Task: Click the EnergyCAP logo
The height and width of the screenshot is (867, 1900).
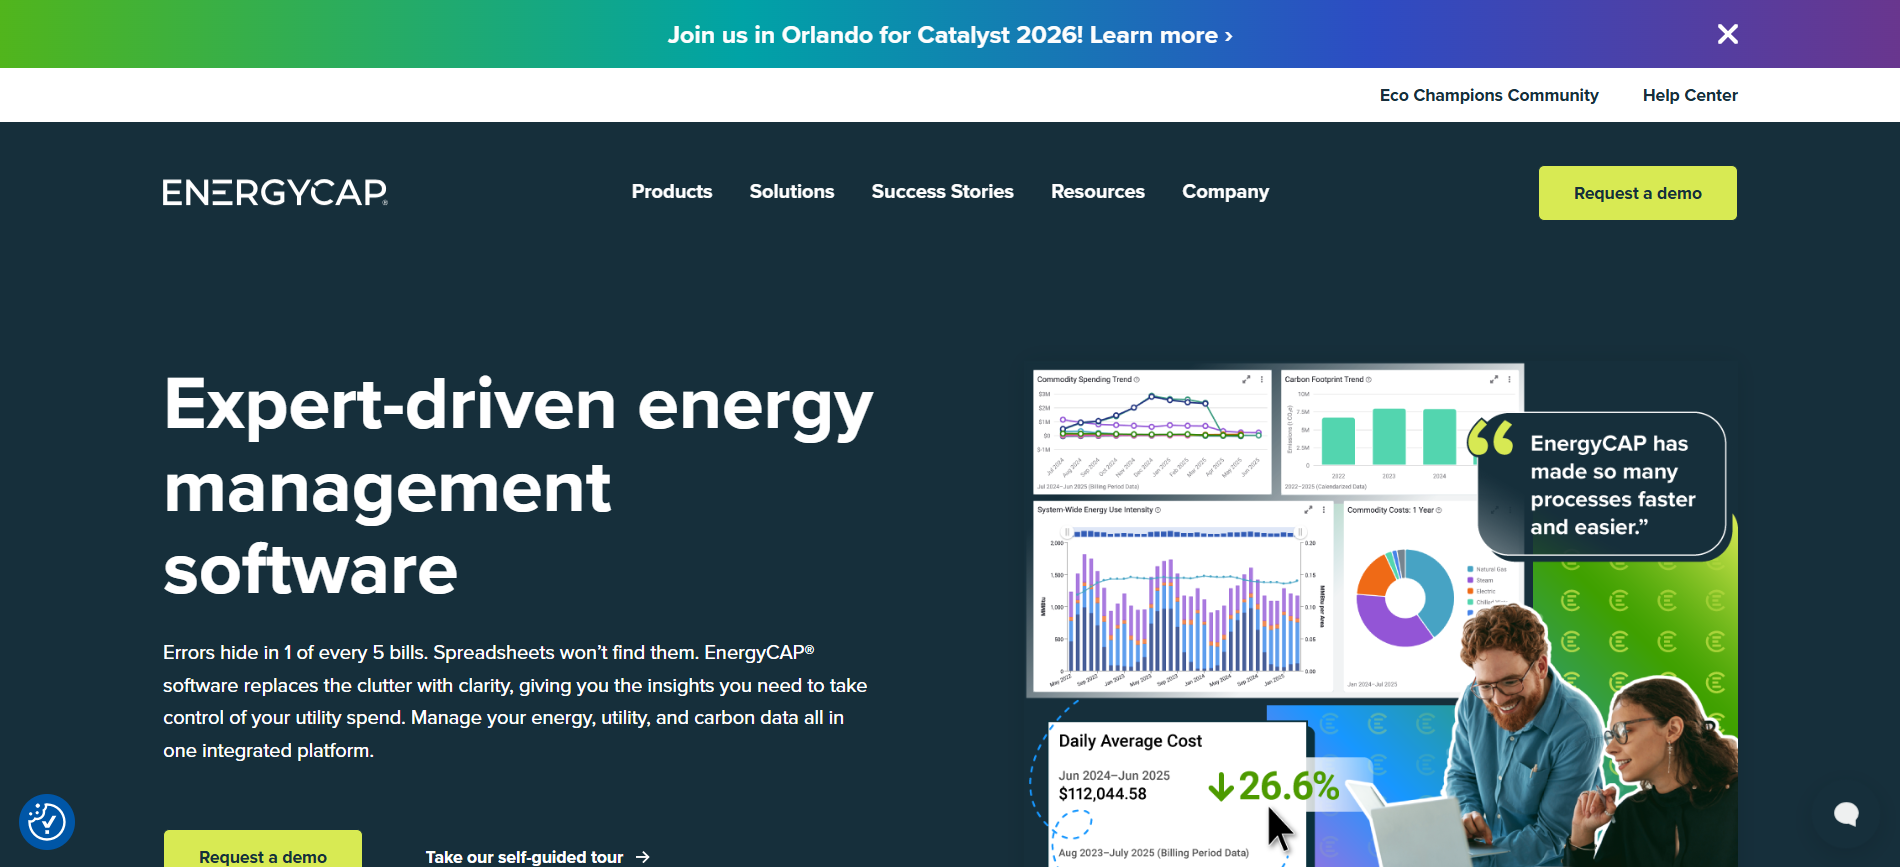Action: [x=275, y=192]
